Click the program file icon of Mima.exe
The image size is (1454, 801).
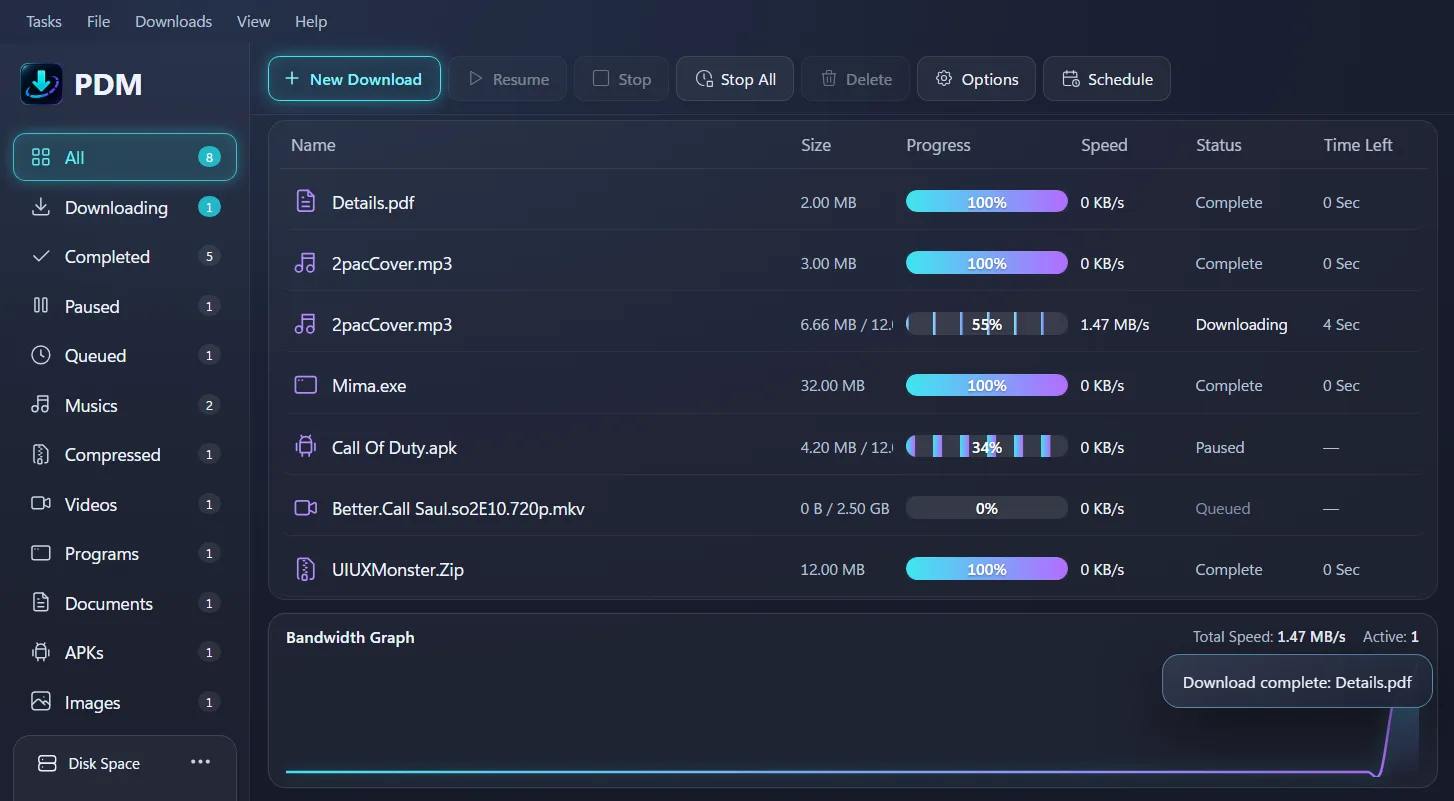(x=306, y=385)
